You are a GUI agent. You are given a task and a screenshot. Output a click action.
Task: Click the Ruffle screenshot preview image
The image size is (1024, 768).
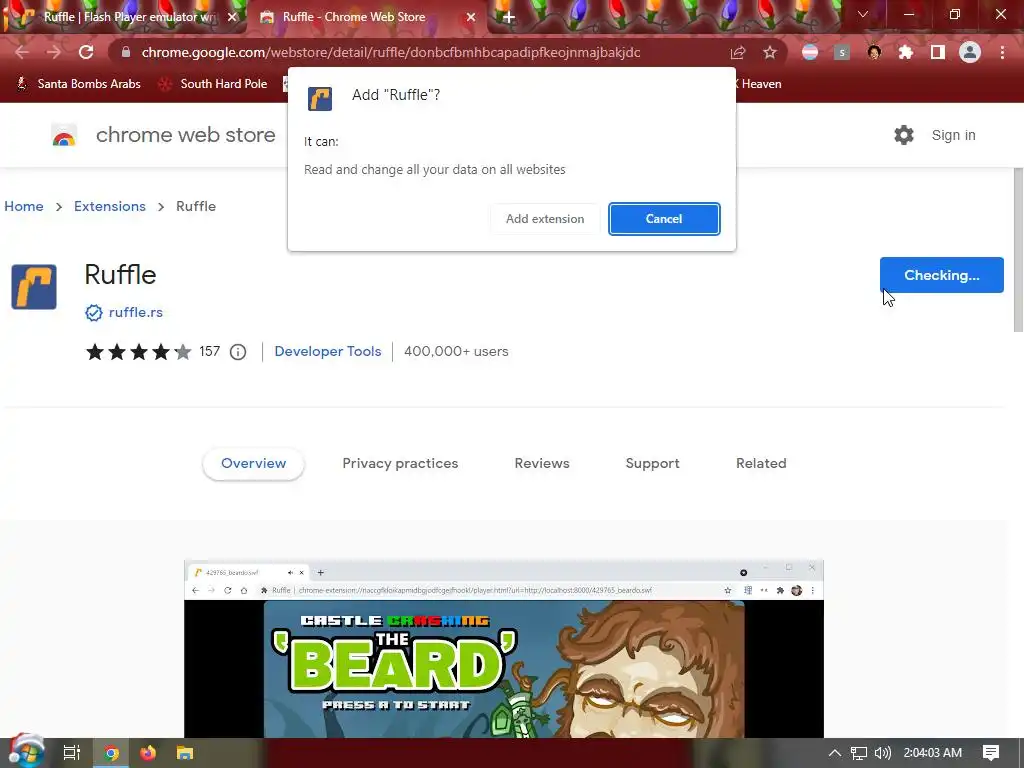click(x=504, y=648)
